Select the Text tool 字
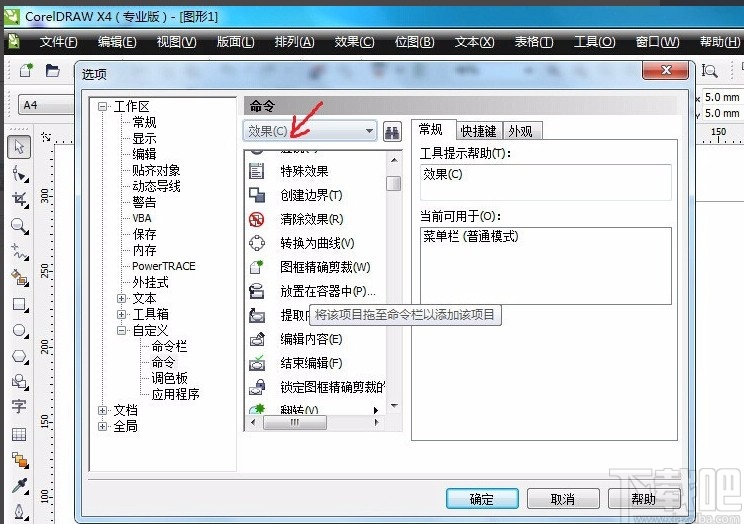The height and width of the screenshot is (524, 744). tap(19, 407)
